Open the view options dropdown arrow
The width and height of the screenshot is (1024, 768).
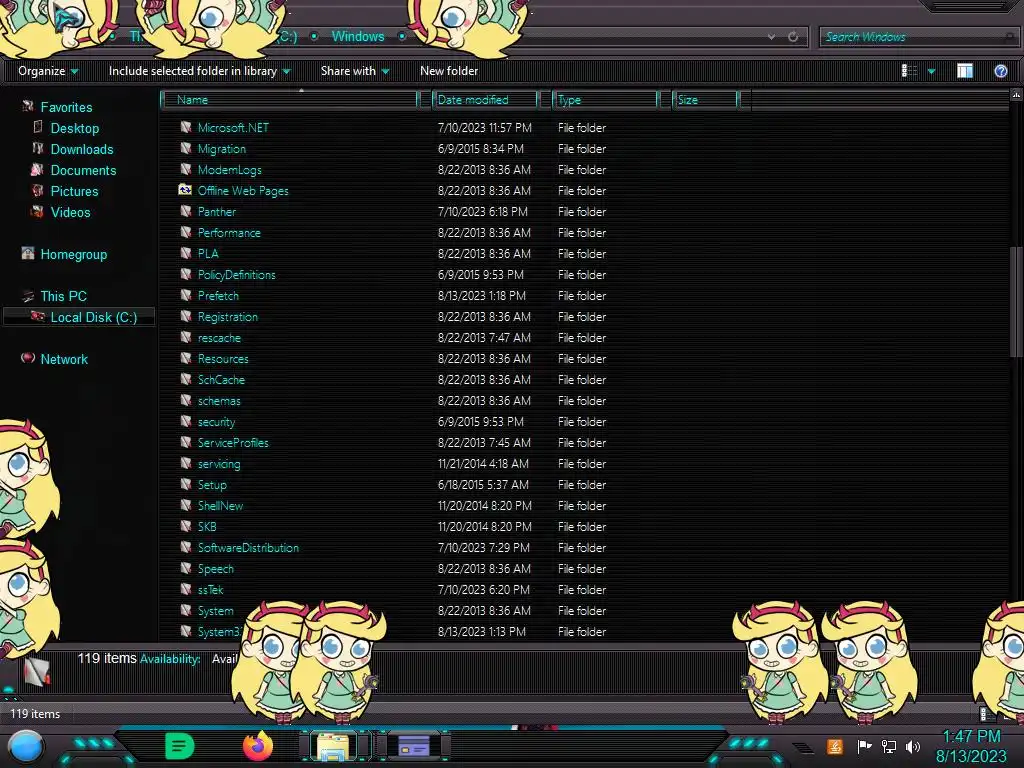(x=931, y=71)
